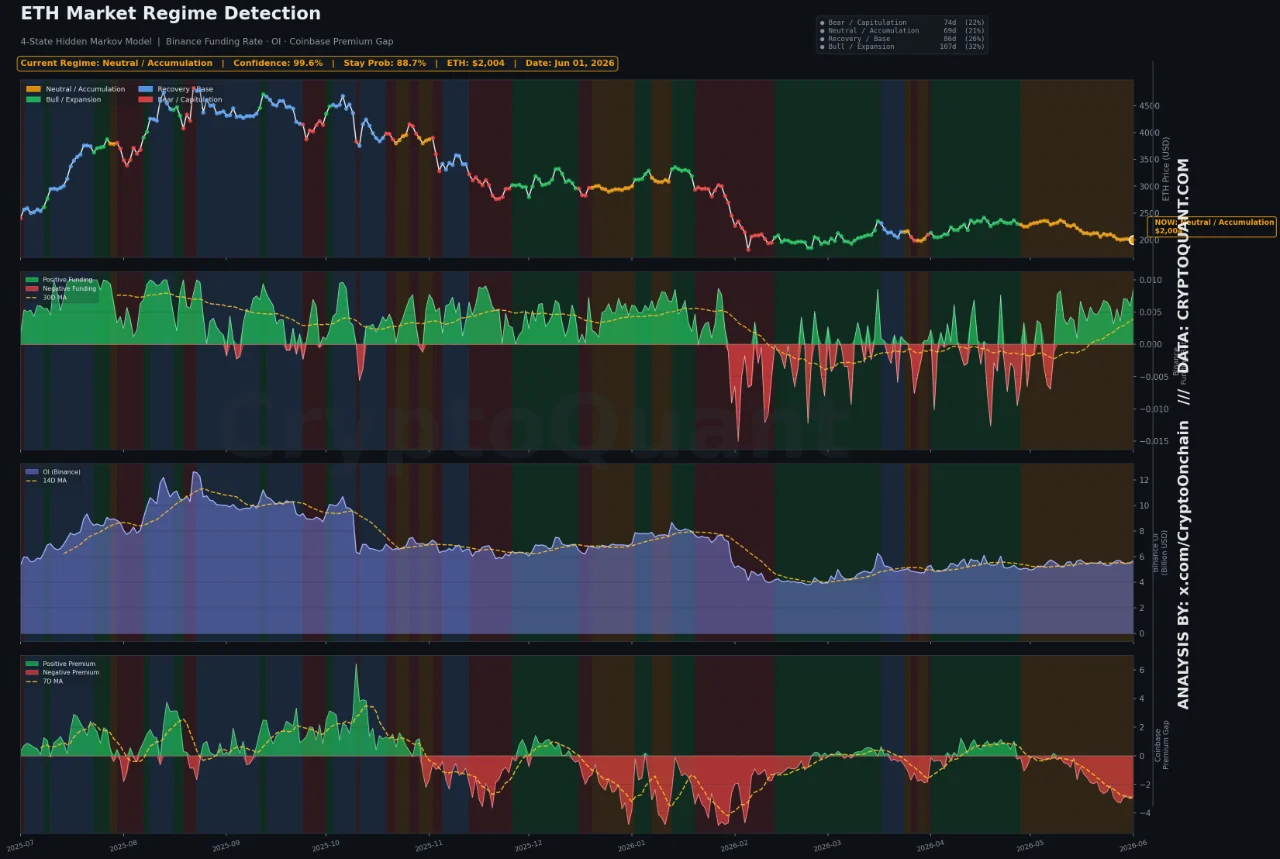1280x859 pixels.
Task: Click the 2026-03 date axis label
Action: click(827, 844)
